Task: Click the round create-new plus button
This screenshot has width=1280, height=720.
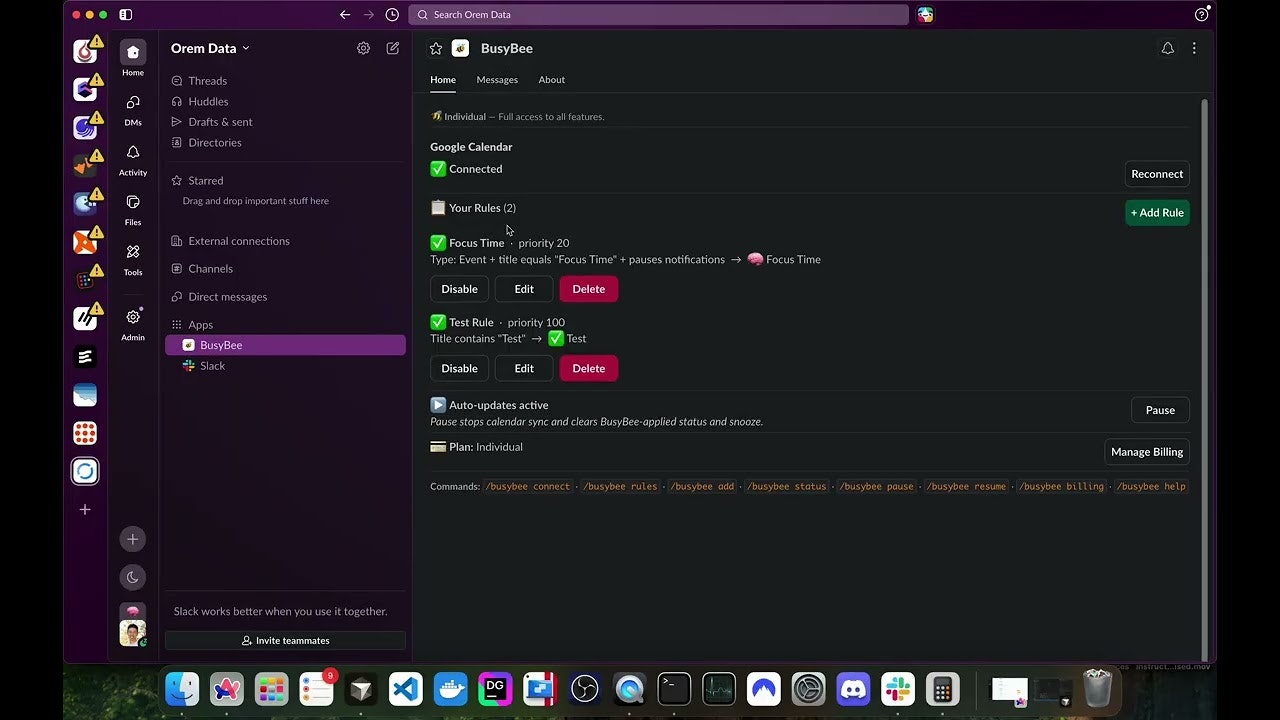Action: [133, 539]
